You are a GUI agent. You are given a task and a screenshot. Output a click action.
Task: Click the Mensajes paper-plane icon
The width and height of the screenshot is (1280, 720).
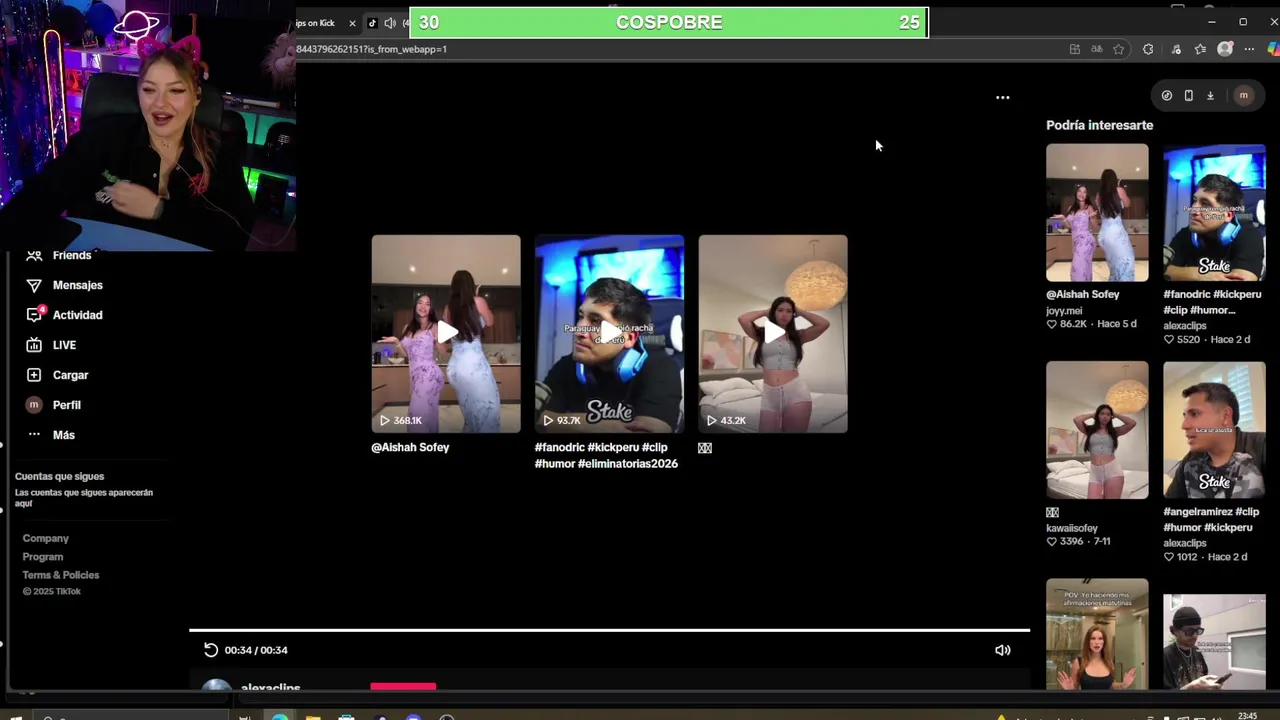pos(34,285)
